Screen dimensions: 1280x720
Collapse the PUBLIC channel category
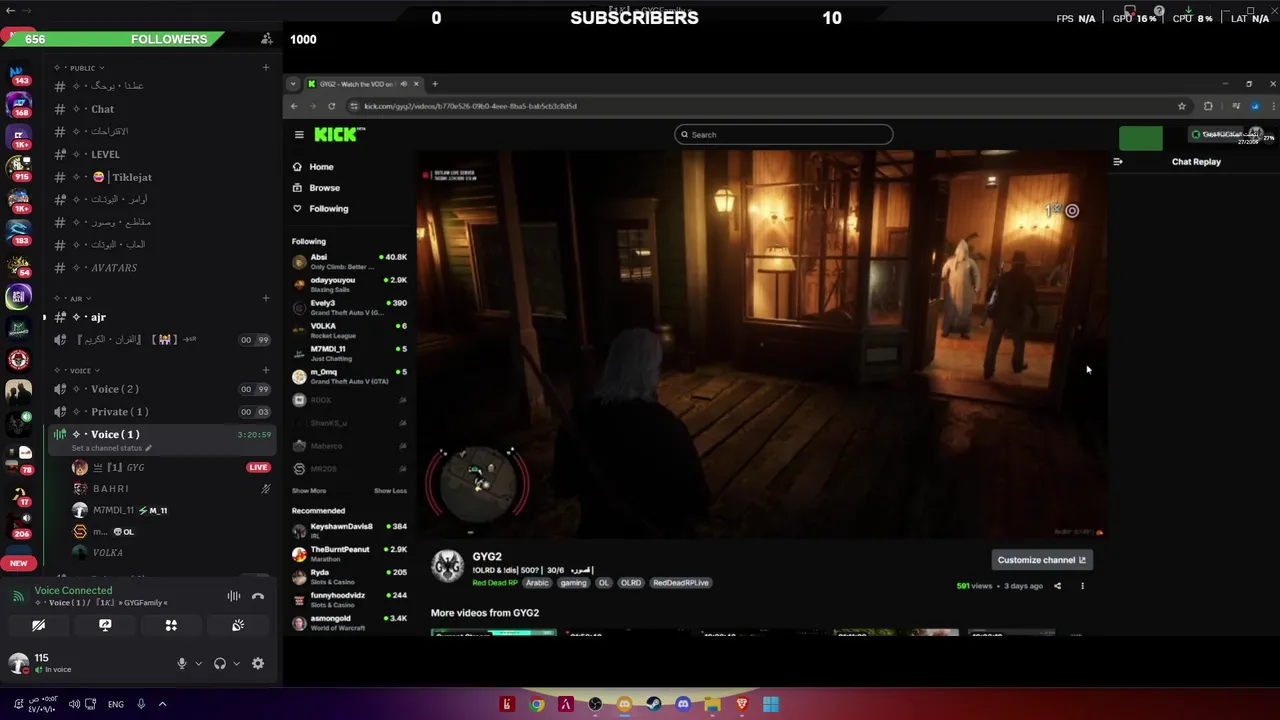[80, 68]
